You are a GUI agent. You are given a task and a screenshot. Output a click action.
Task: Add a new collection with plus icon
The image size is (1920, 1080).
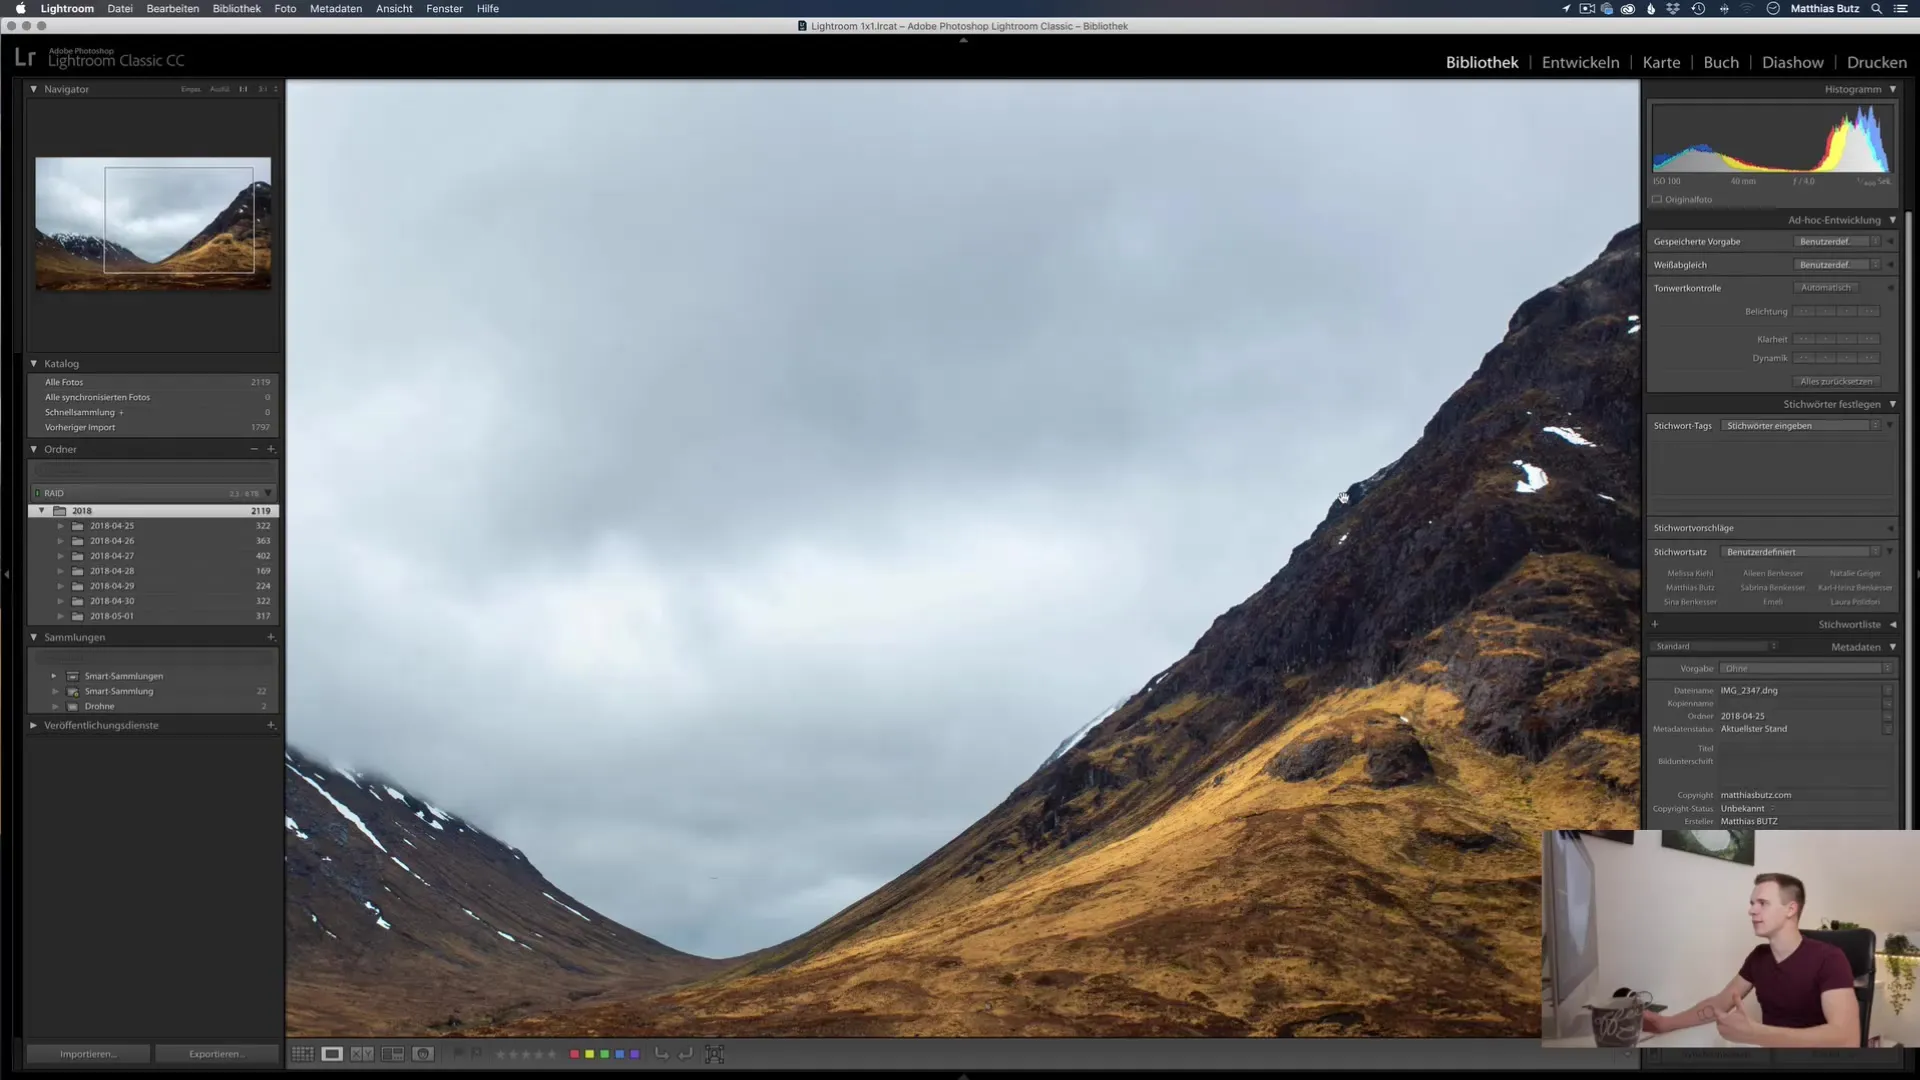click(x=271, y=637)
